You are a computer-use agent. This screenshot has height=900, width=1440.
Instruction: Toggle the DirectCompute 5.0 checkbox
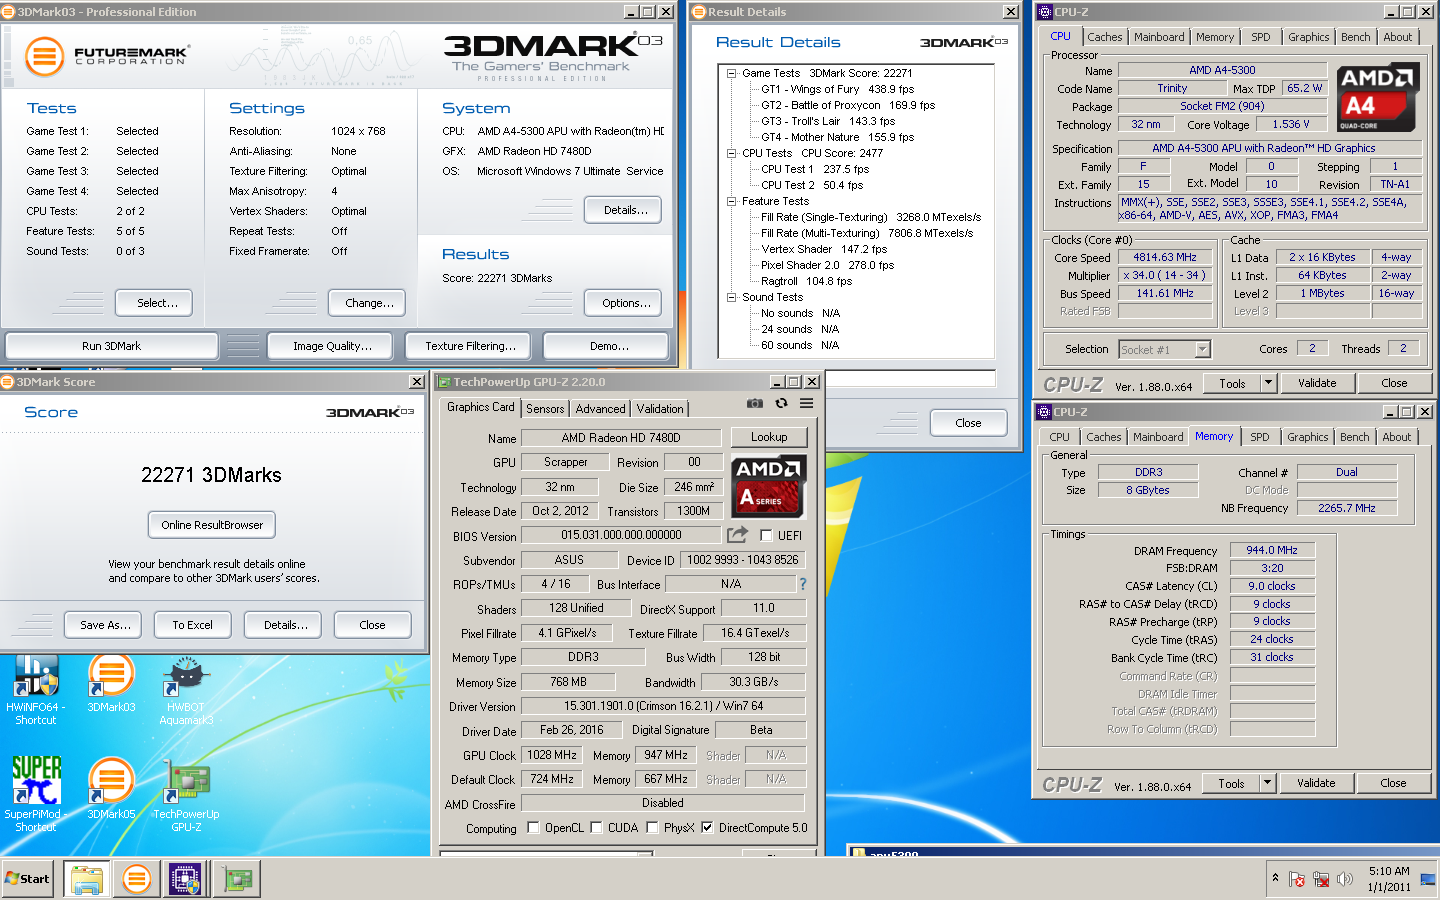pyautogui.click(x=707, y=827)
